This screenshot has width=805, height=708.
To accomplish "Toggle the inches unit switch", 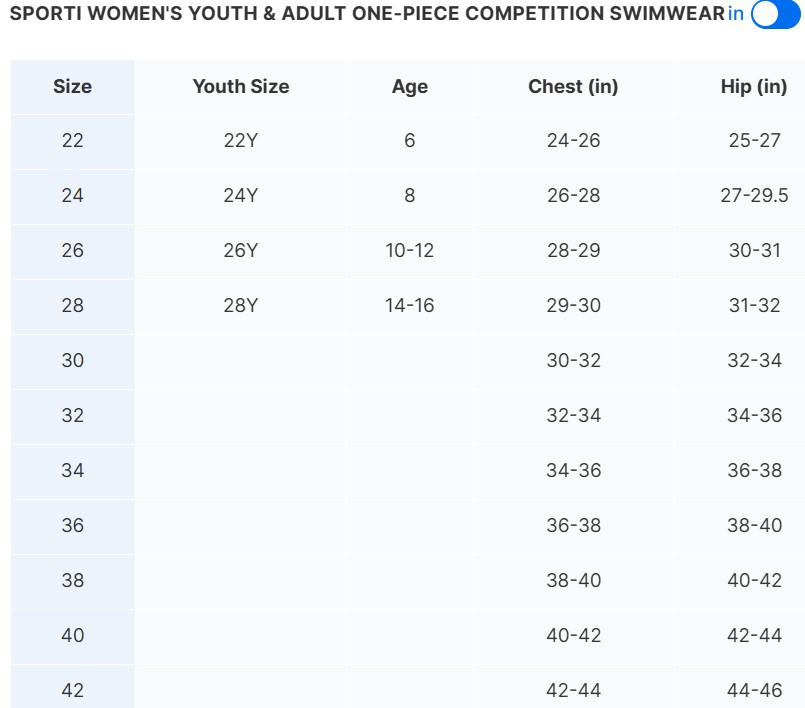I will click(x=775, y=14).
